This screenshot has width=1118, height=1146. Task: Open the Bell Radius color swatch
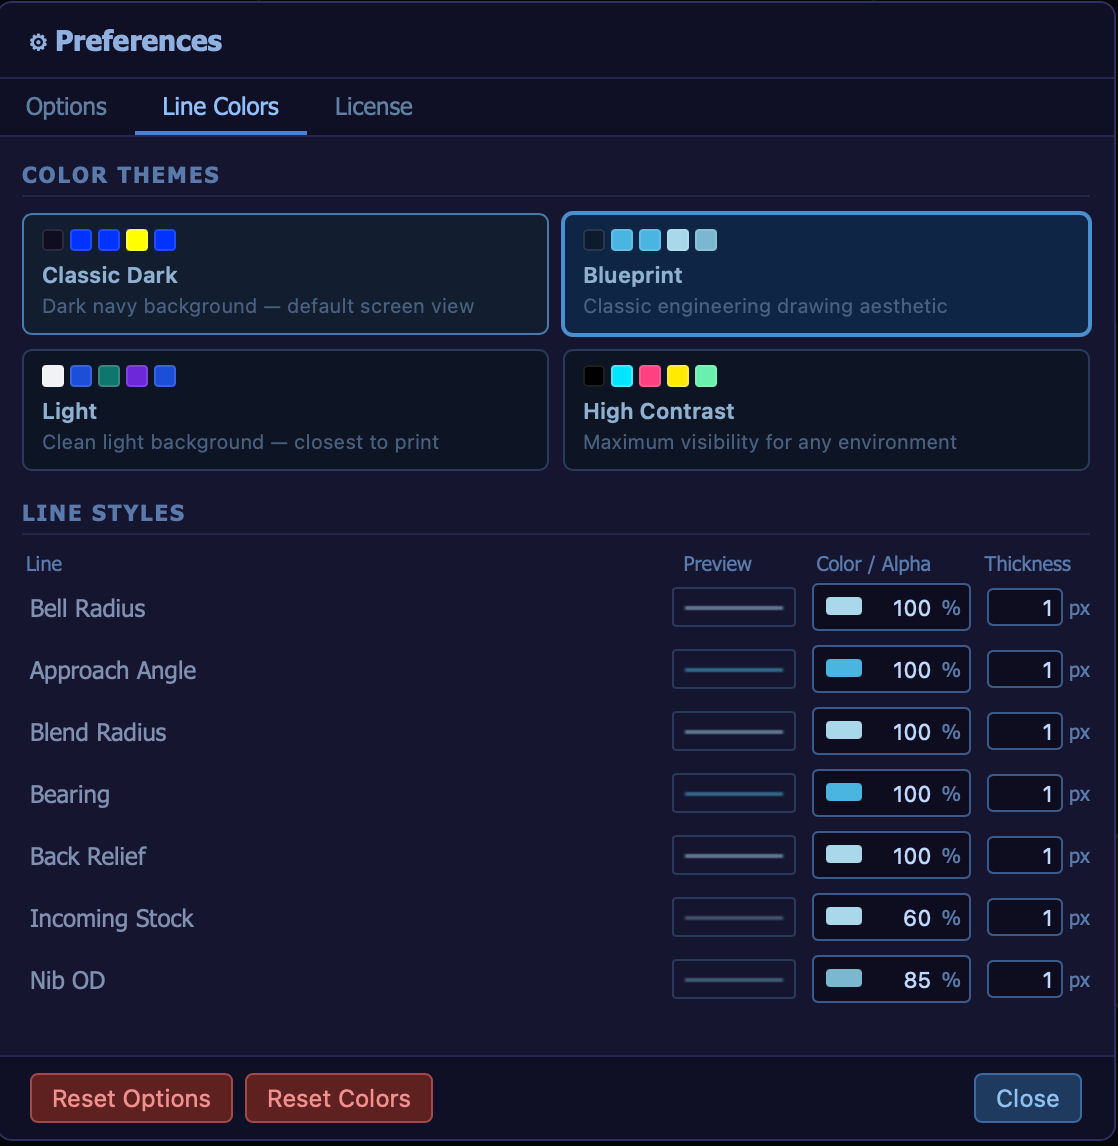click(x=845, y=607)
